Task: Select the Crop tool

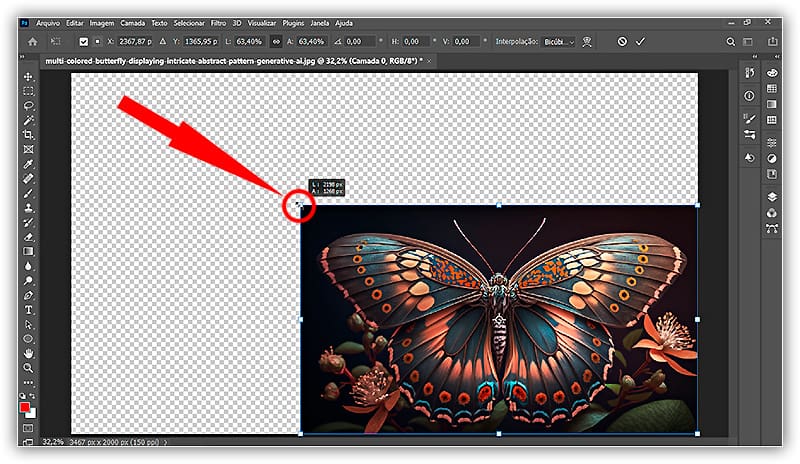Action: pyautogui.click(x=29, y=135)
